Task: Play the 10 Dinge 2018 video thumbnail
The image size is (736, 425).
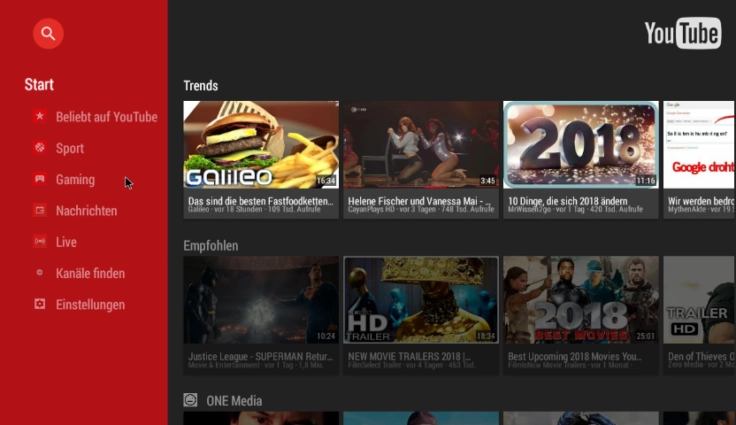Action: pos(581,145)
